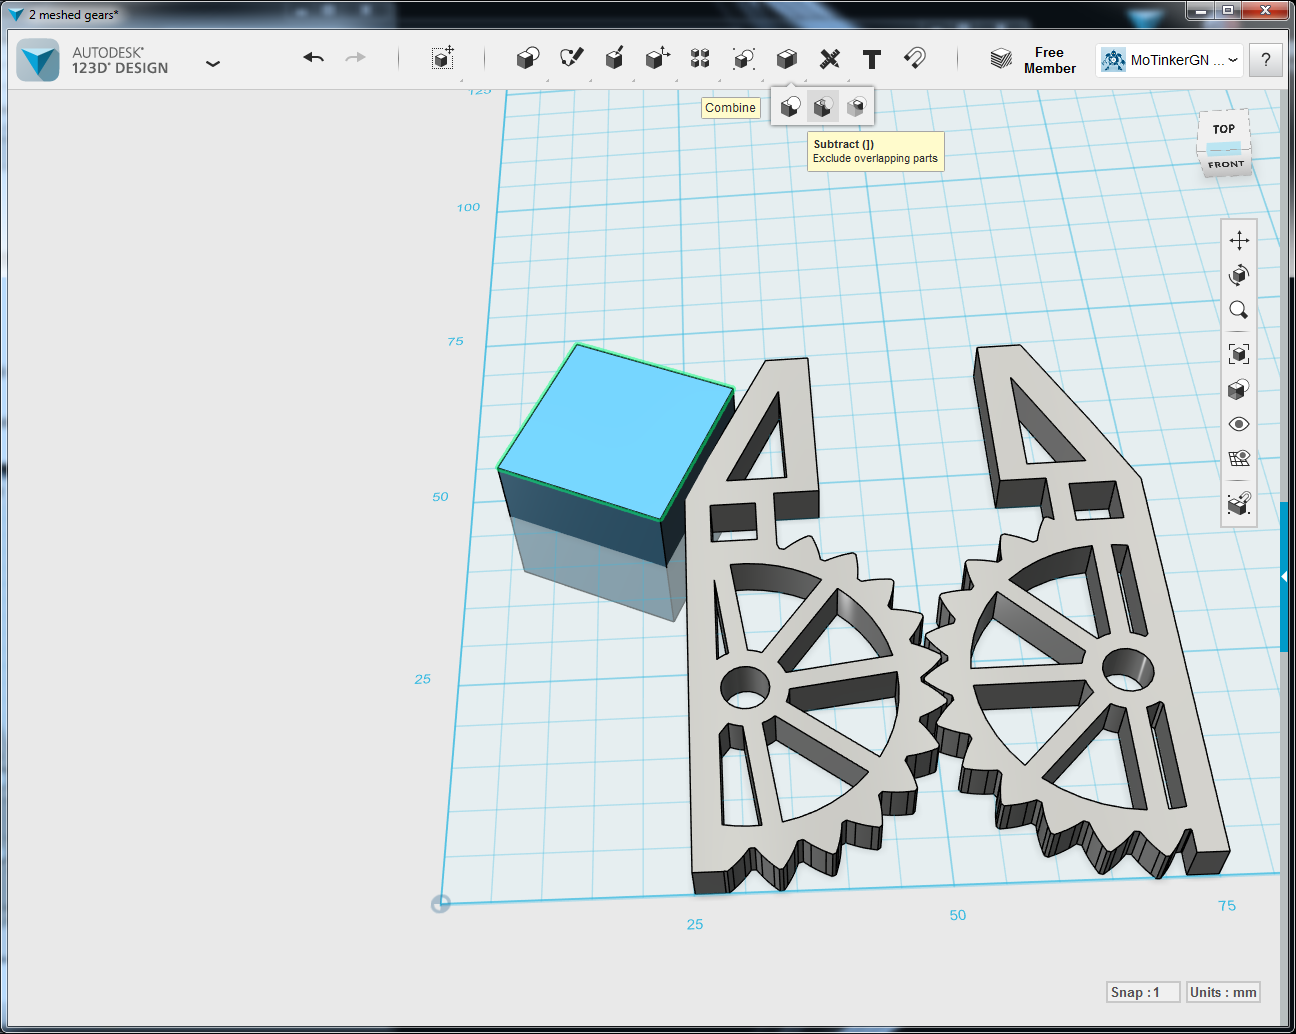Toggle the show/hide solids eye icon
Screen dimensions: 1296x1034
tap(1239, 424)
